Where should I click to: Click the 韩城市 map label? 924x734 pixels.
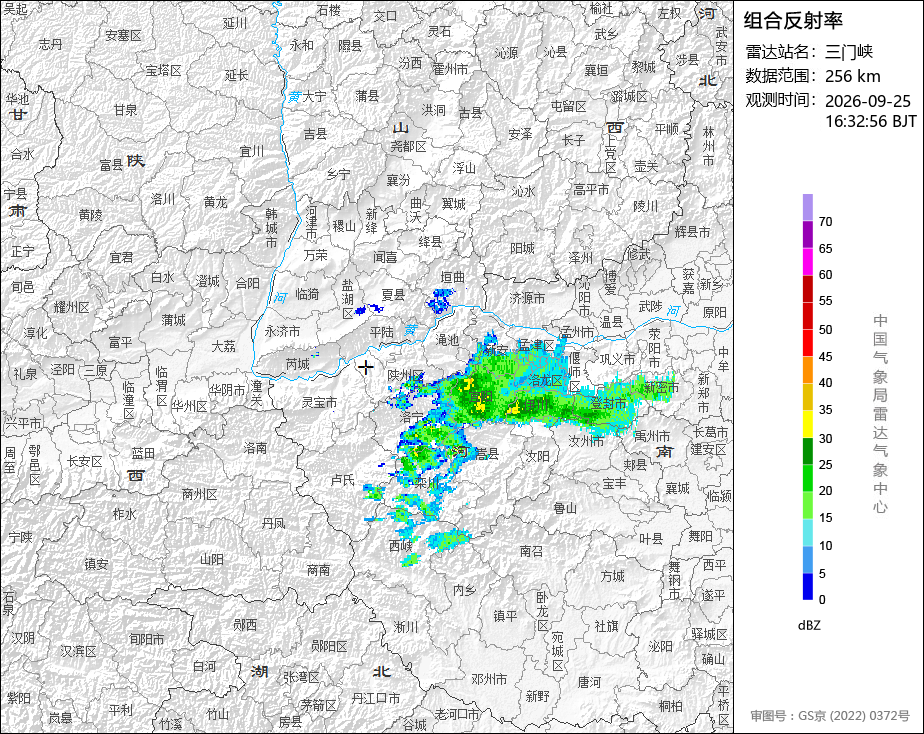pyautogui.click(x=271, y=228)
